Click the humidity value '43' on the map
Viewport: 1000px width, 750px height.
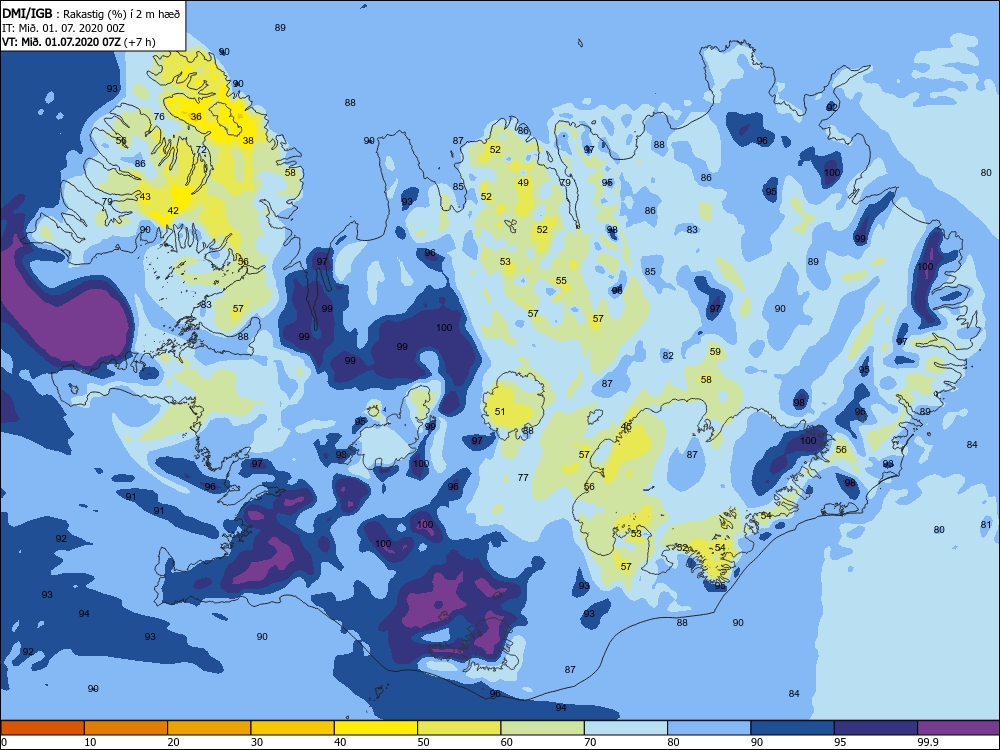[145, 196]
